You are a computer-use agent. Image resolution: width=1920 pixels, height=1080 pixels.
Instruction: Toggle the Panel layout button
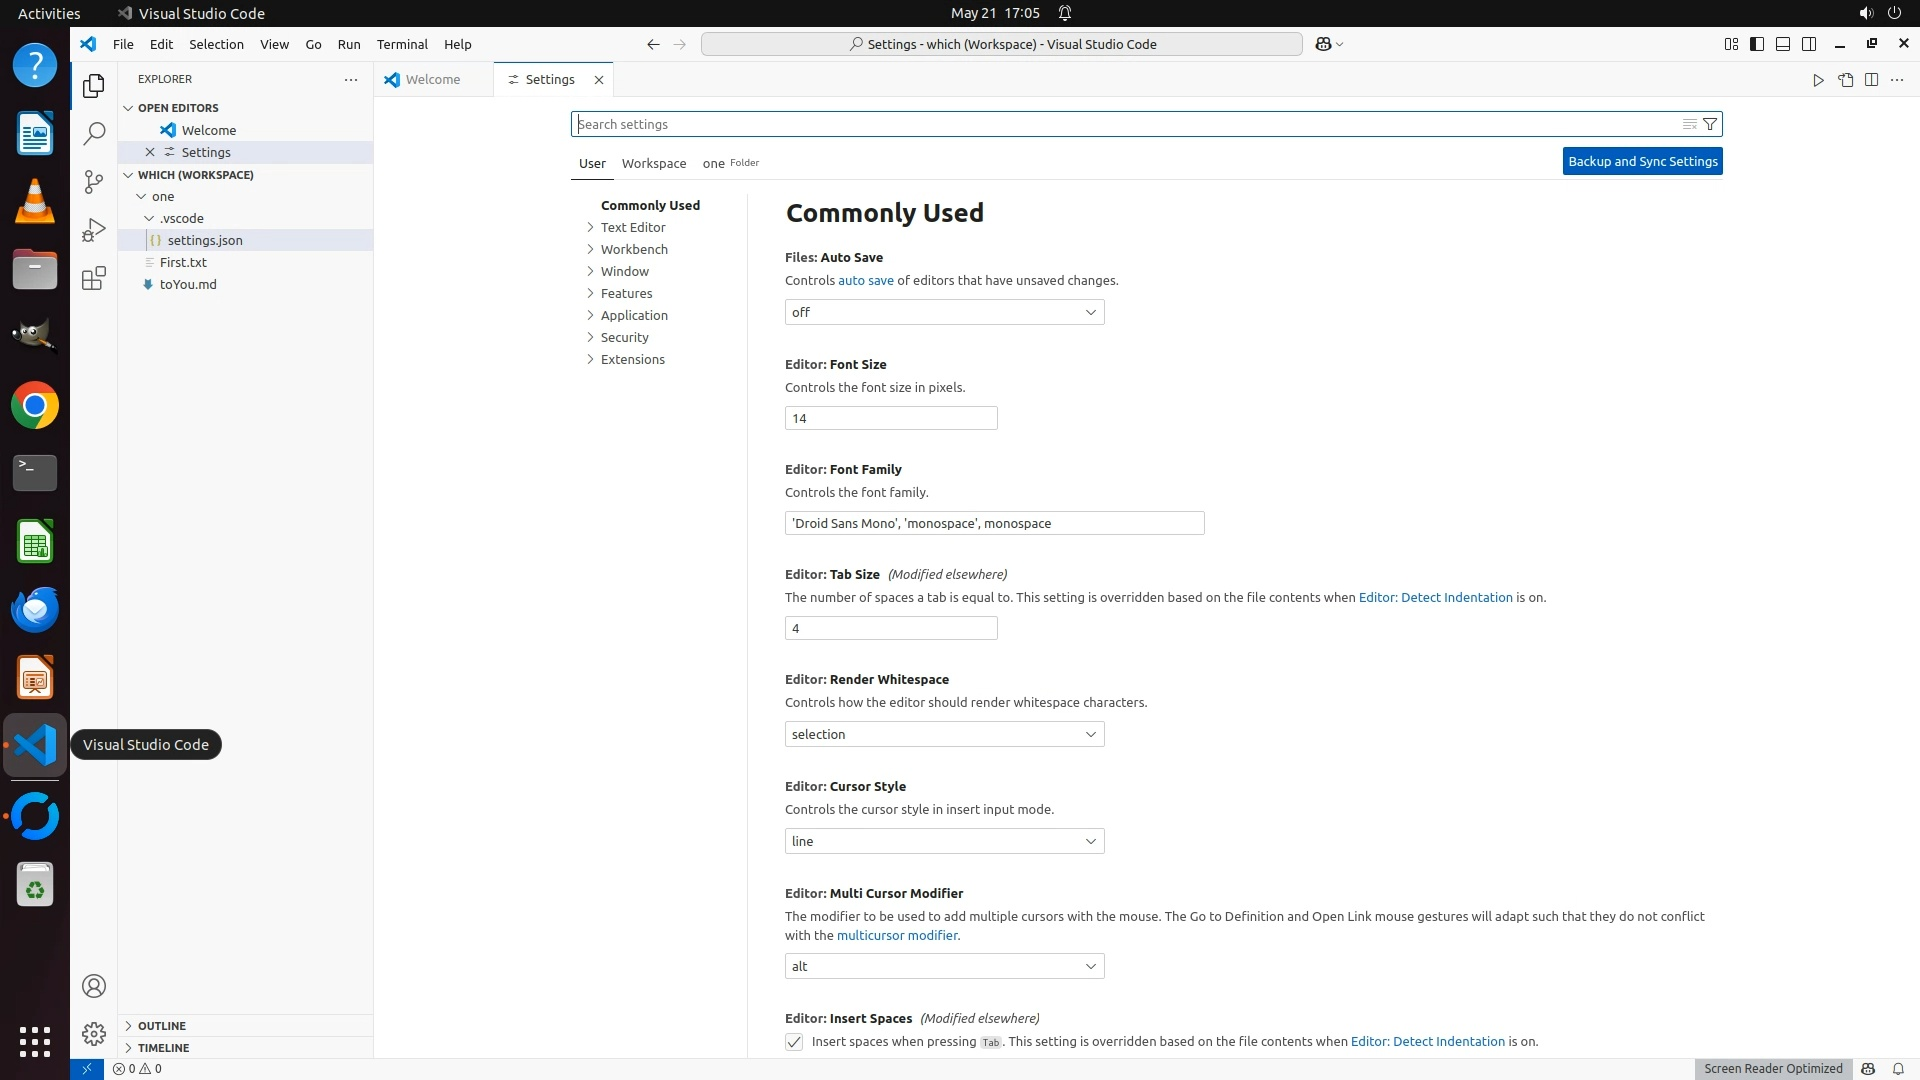pyautogui.click(x=1783, y=44)
